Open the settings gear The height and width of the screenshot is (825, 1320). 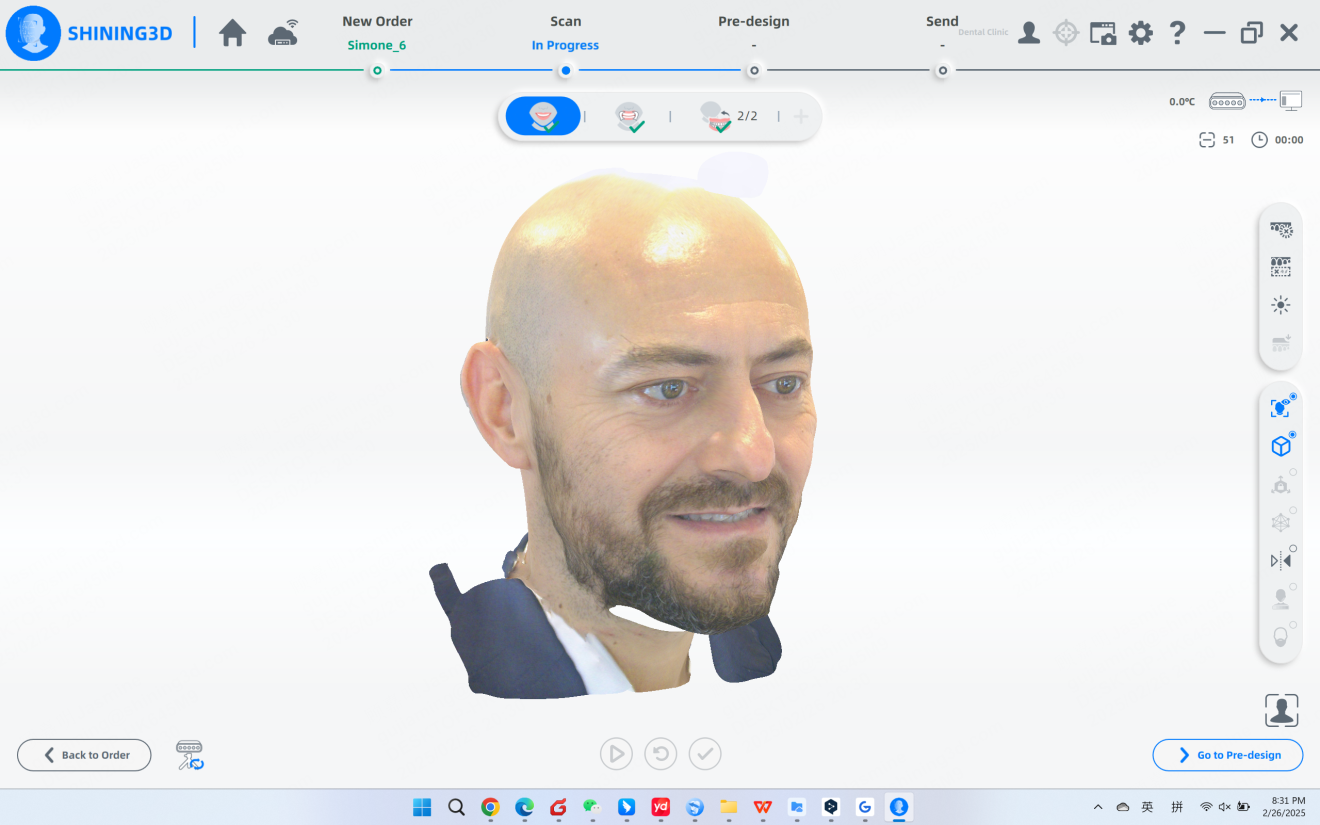pyautogui.click(x=1141, y=33)
